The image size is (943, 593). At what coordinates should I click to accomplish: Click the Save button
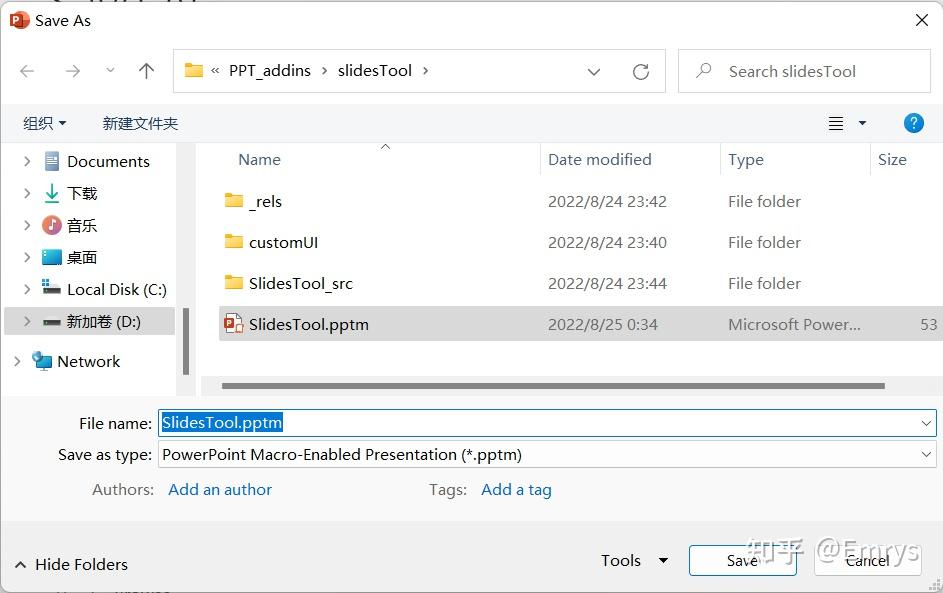click(740, 561)
